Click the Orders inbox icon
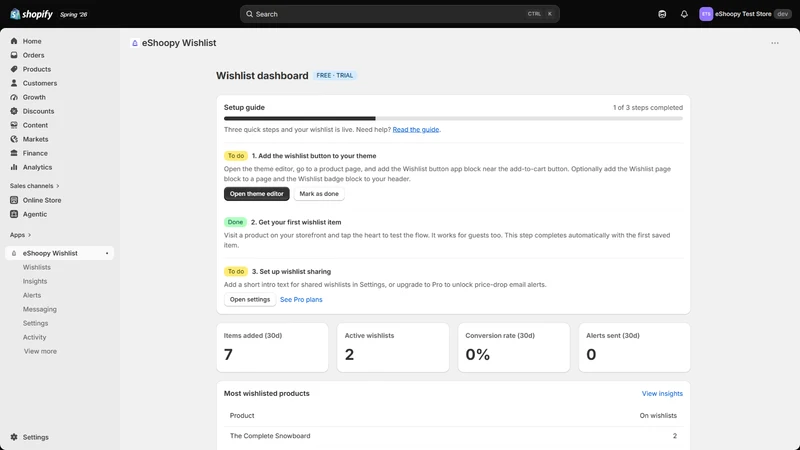The image size is (800, 450). pos(14,55)
